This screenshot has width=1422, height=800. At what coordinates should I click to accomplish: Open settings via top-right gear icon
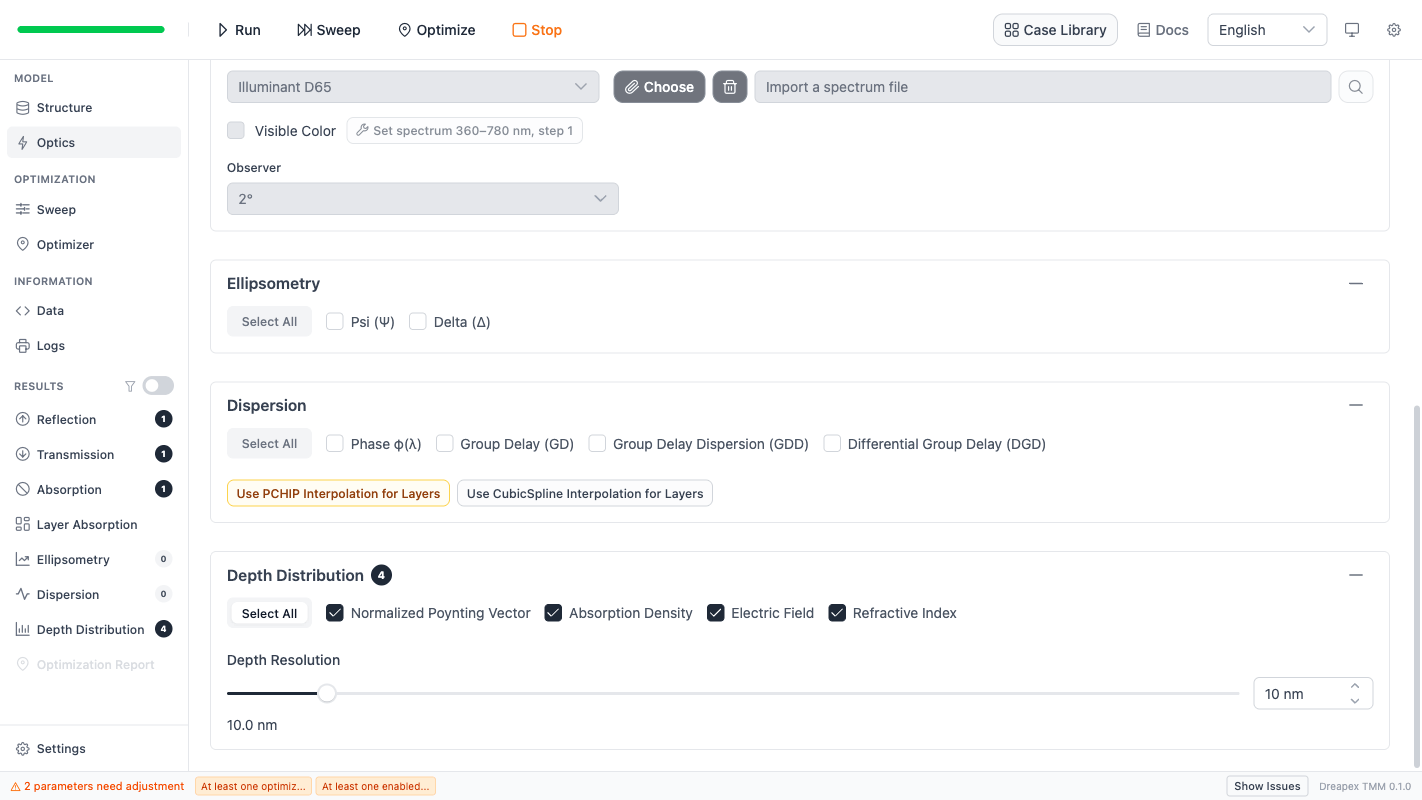pyautogui.click(x=1393, y=30)
